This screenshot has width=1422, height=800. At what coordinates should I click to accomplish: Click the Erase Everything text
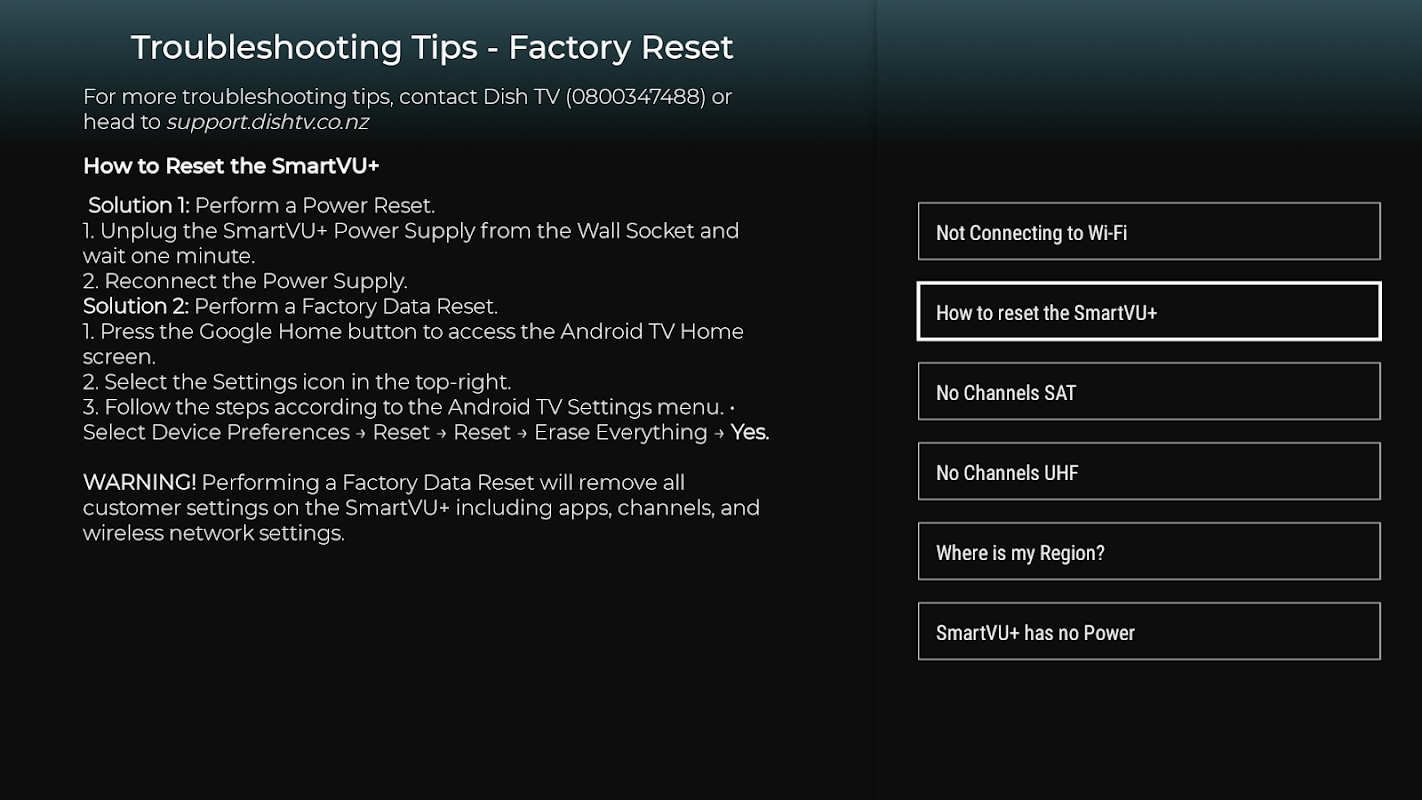tap(620, 432)
